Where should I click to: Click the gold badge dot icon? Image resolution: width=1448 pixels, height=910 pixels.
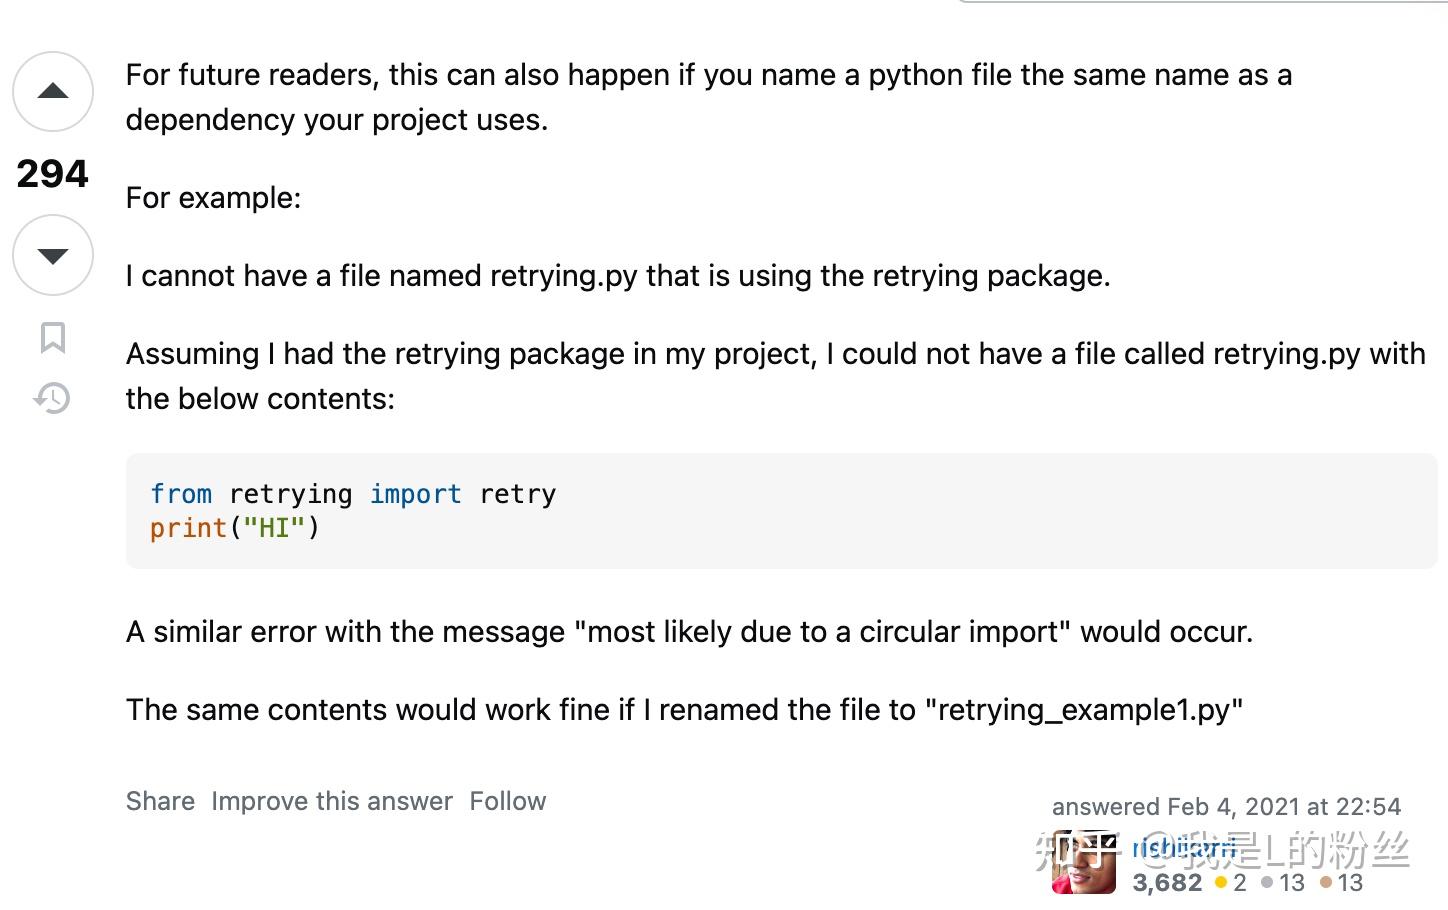tap(1220, 883)
